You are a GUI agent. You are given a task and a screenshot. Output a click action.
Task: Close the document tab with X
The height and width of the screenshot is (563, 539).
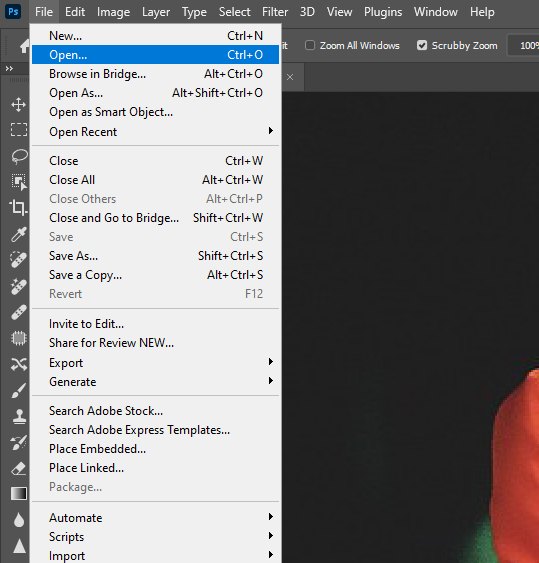coord(290,77)
